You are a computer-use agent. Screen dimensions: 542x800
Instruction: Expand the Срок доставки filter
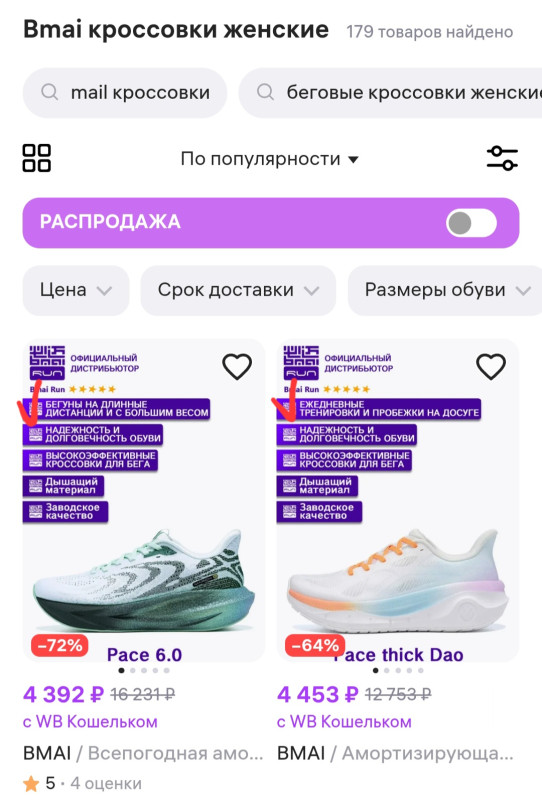click(238, 290)
